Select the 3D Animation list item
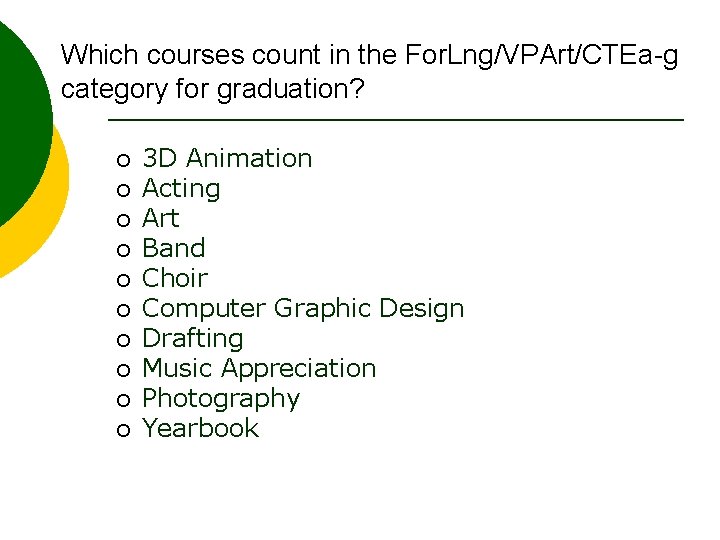Screen dimensions: 720x540 pyautogui.click(x=227, y=158)
